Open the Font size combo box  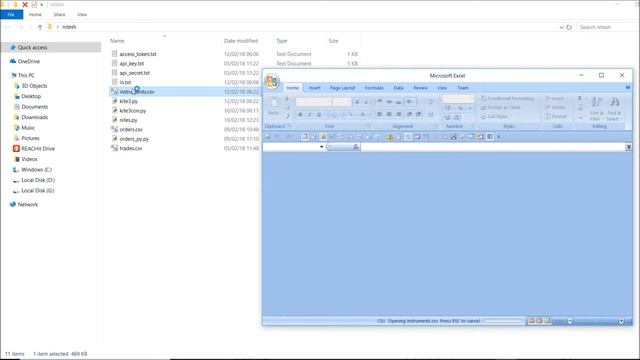(x=342, y=102)
